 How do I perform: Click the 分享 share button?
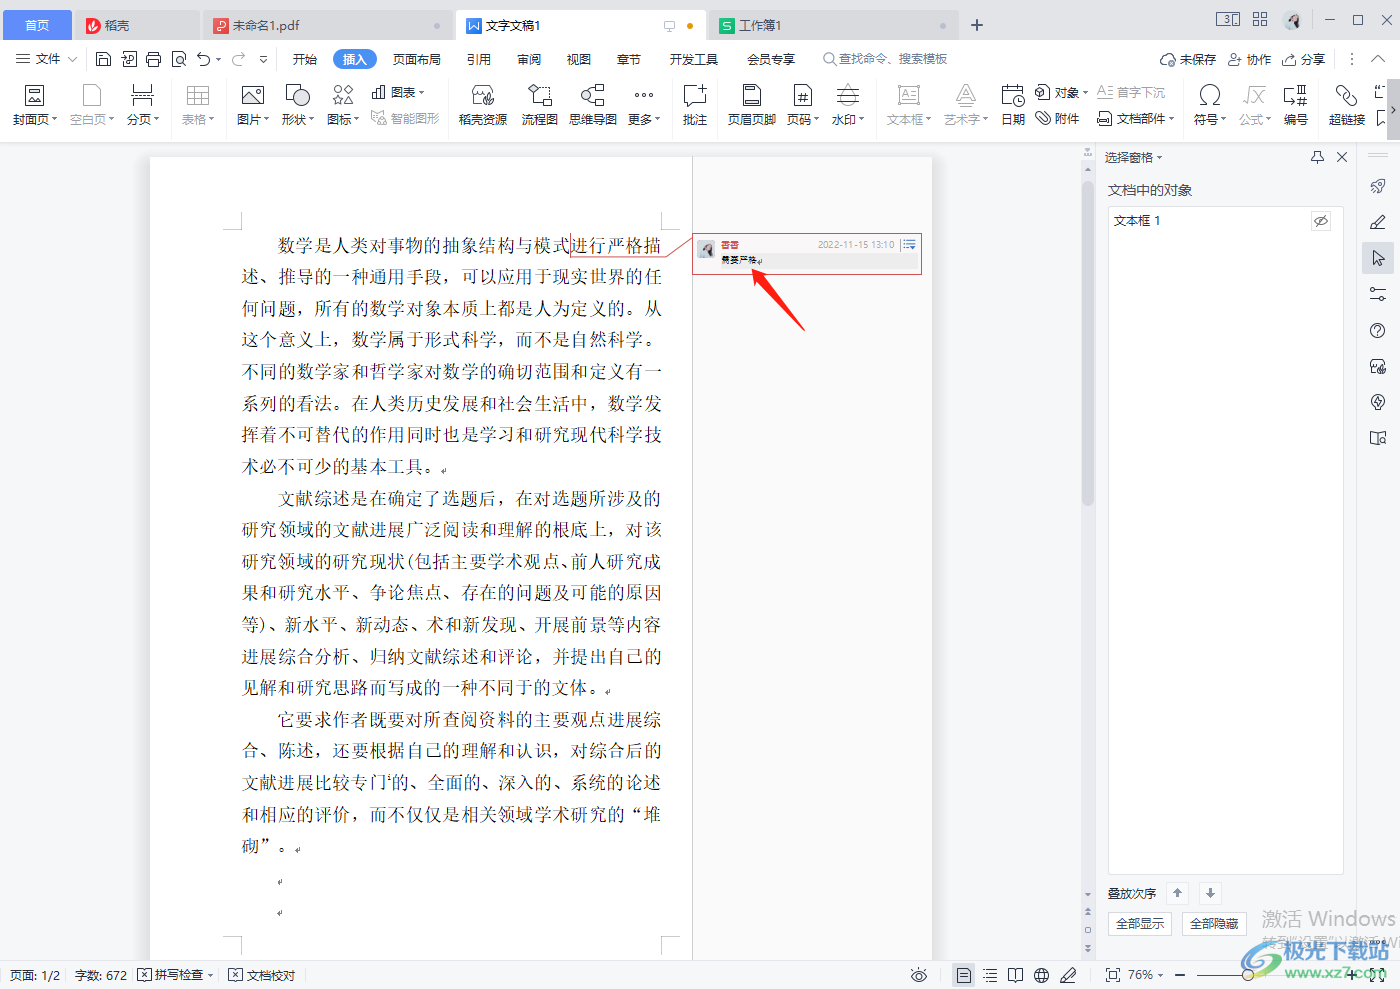tap(1304, 59)
